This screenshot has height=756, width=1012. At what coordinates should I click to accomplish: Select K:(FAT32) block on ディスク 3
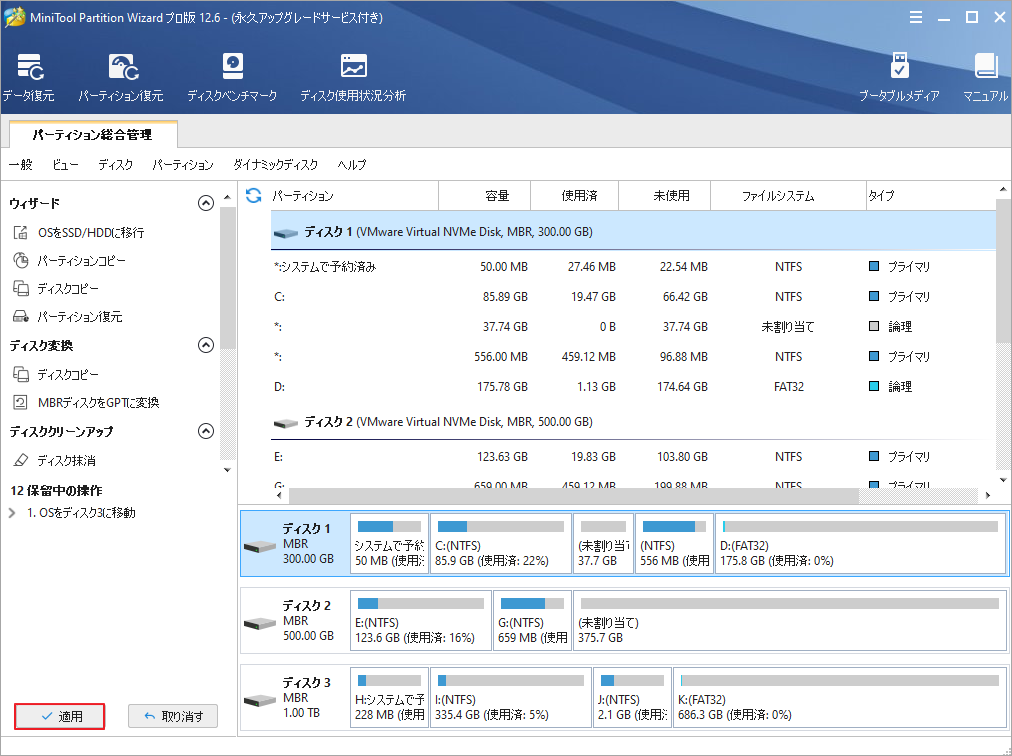840,697
